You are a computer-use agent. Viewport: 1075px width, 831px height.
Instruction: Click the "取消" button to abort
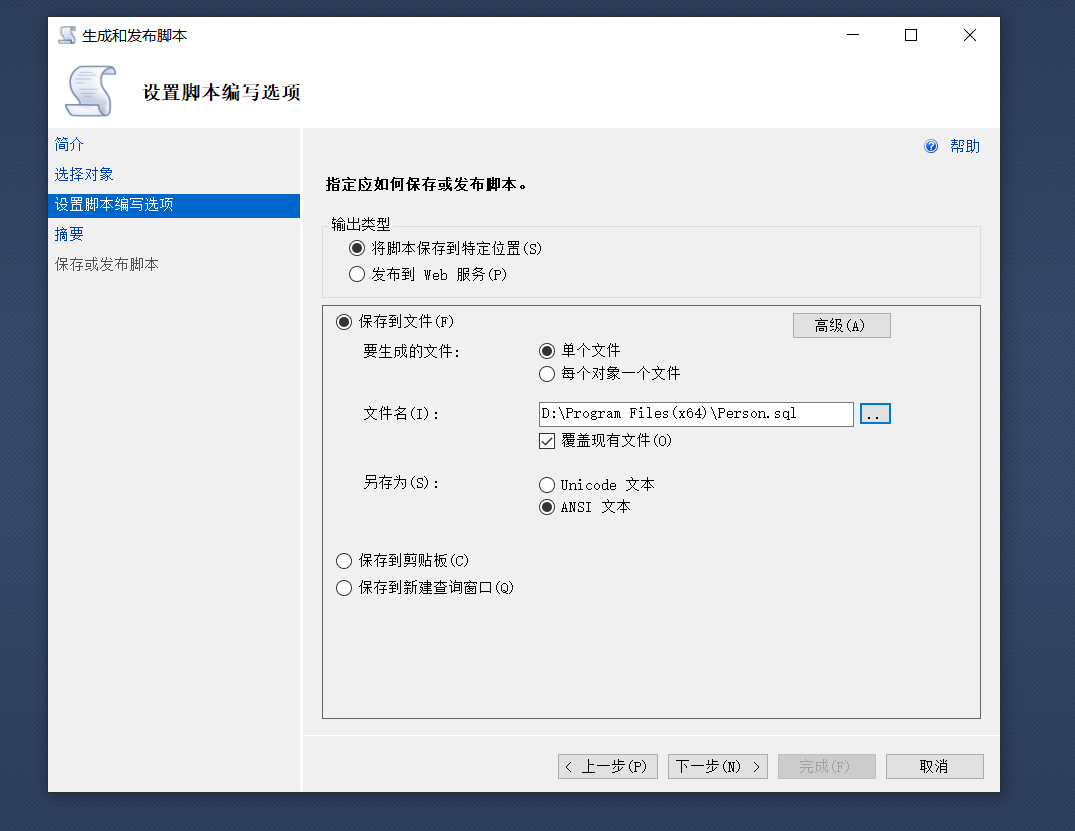934,766
